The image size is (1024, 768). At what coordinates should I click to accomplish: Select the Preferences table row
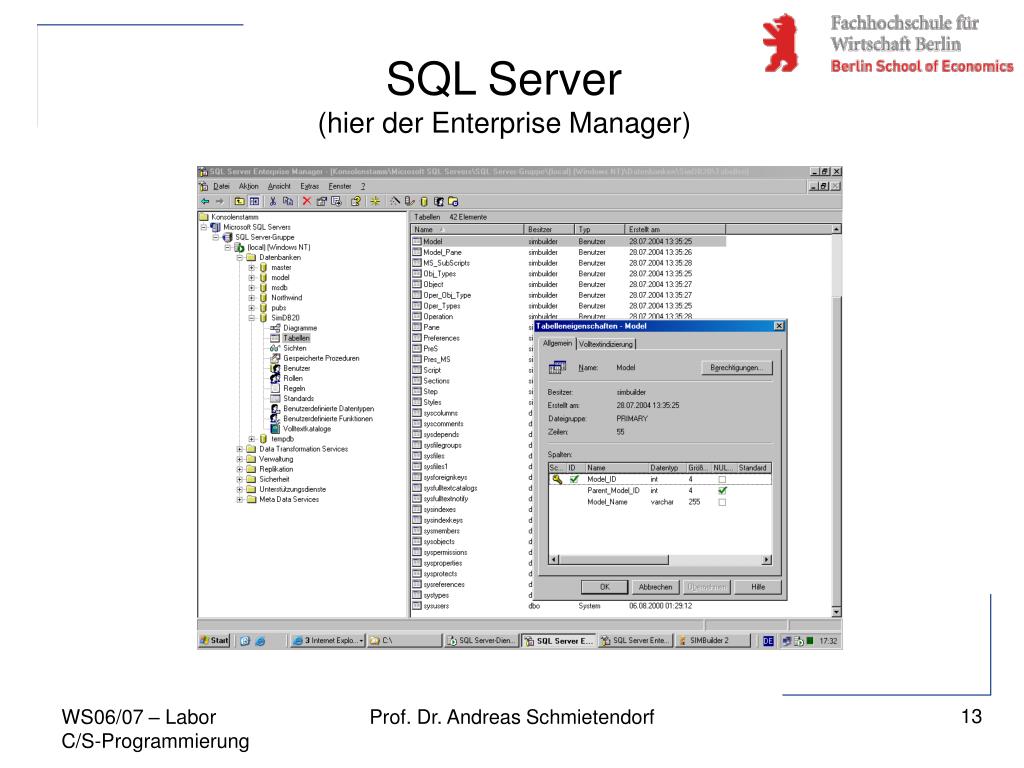441,338
